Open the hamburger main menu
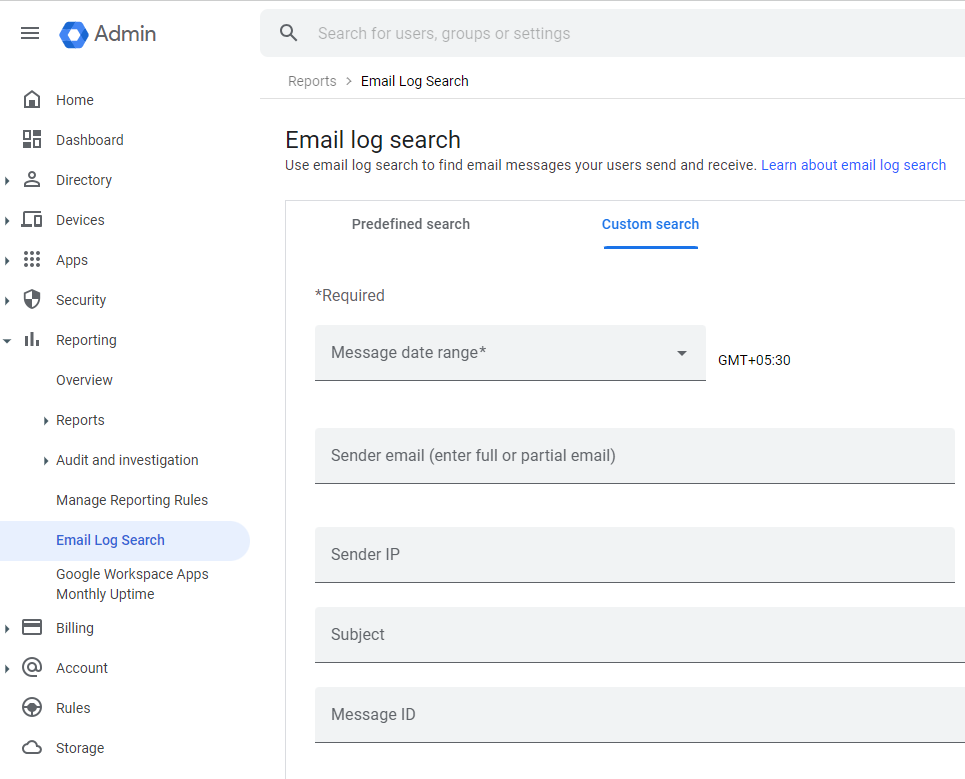 click(x=30, y=33)
